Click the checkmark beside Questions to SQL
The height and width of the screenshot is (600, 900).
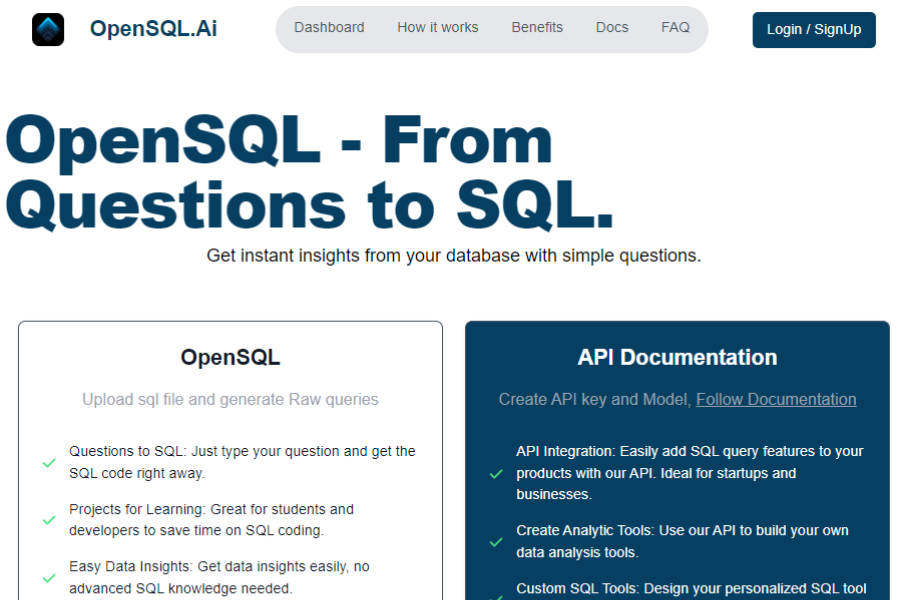tap(47, 463)
